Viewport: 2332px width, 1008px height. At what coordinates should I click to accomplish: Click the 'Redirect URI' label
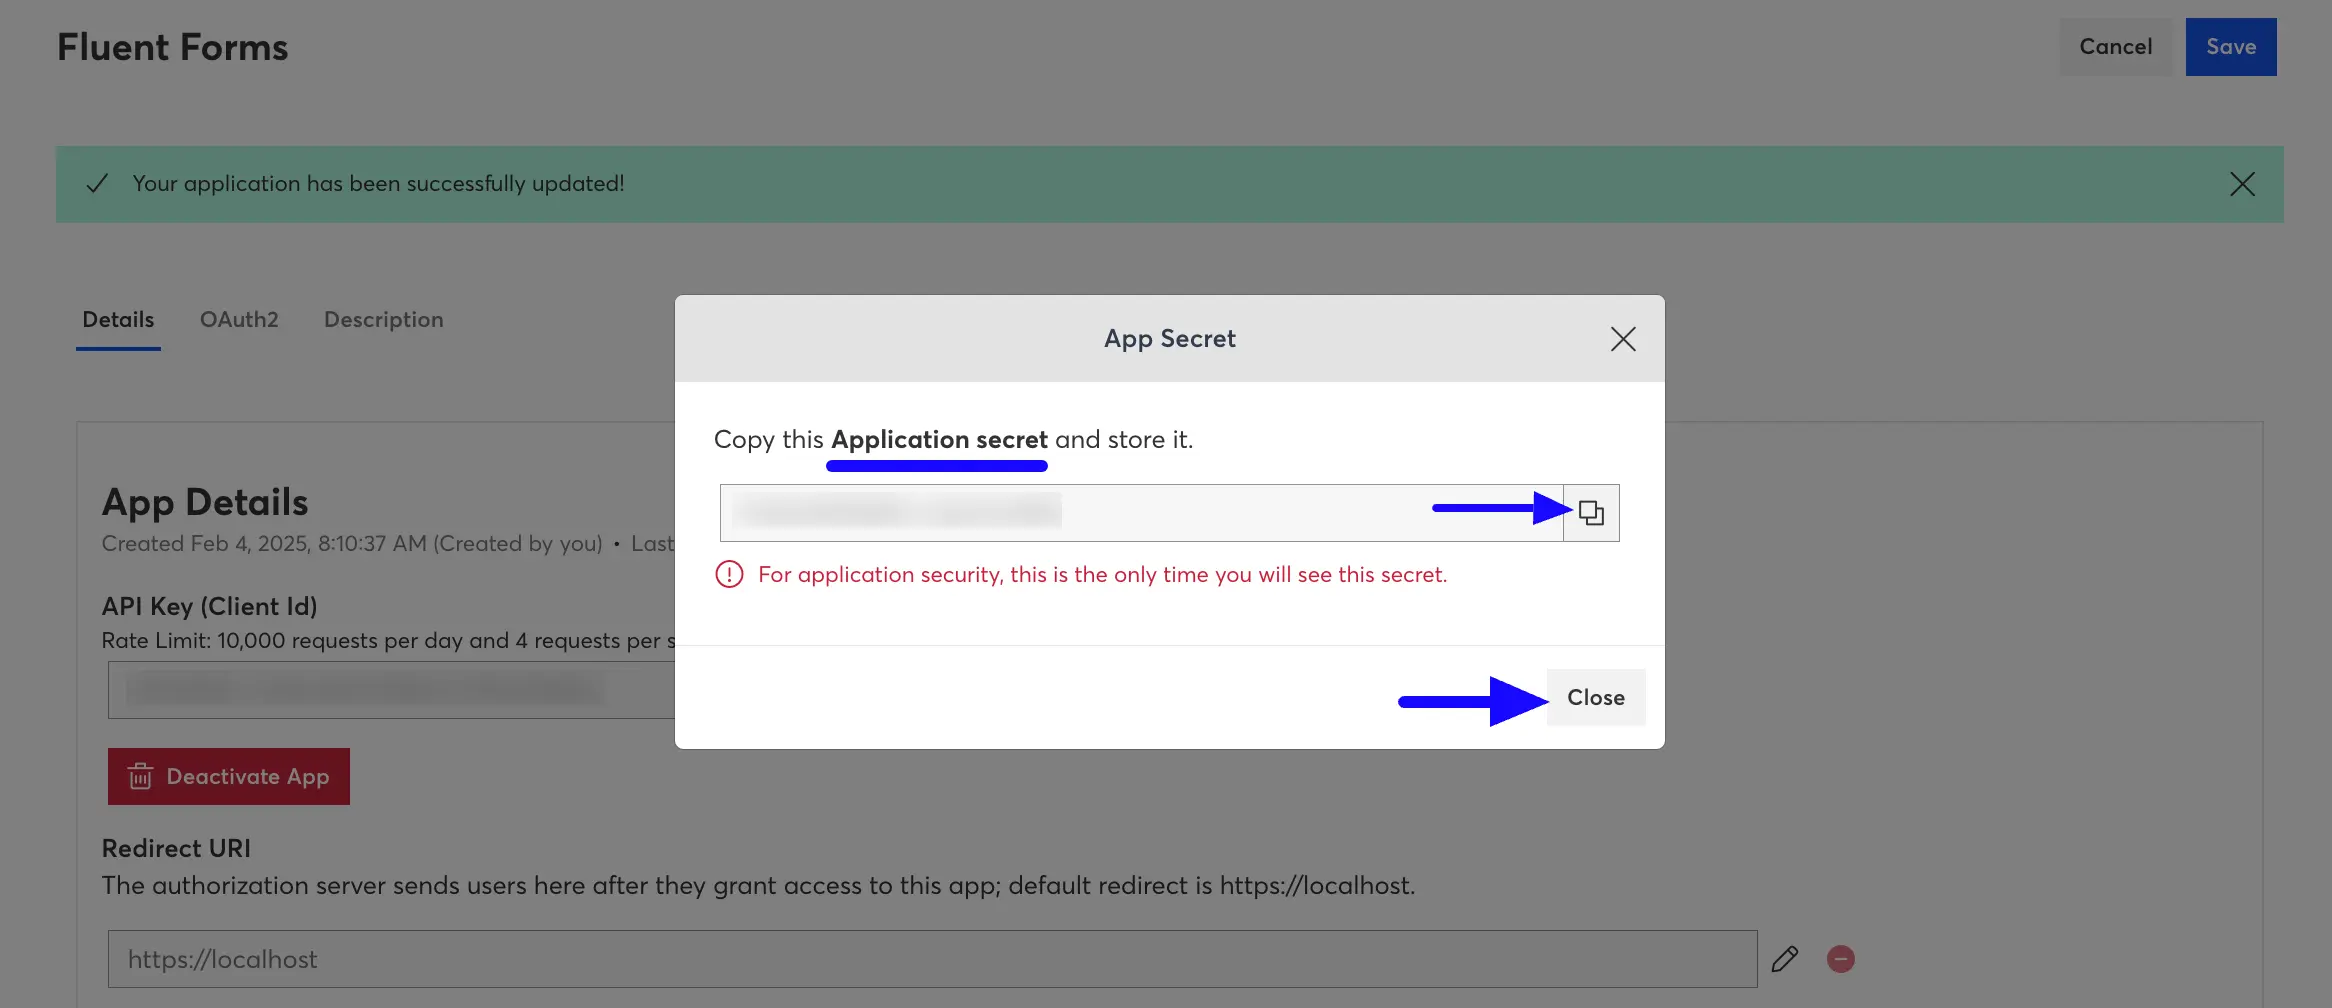176,848
